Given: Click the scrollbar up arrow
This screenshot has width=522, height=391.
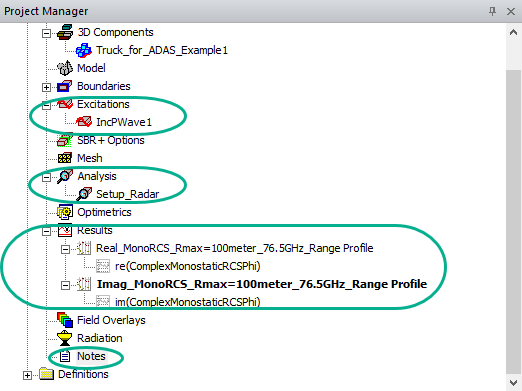Looking at the screenshot, I should pyautogui.click(x=514, y=33).
